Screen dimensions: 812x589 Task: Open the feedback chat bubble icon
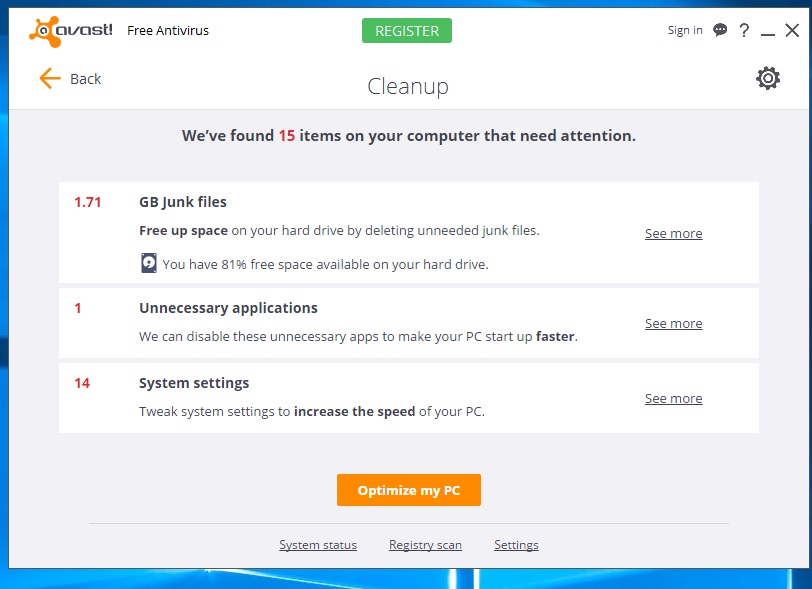coord(720,30)
